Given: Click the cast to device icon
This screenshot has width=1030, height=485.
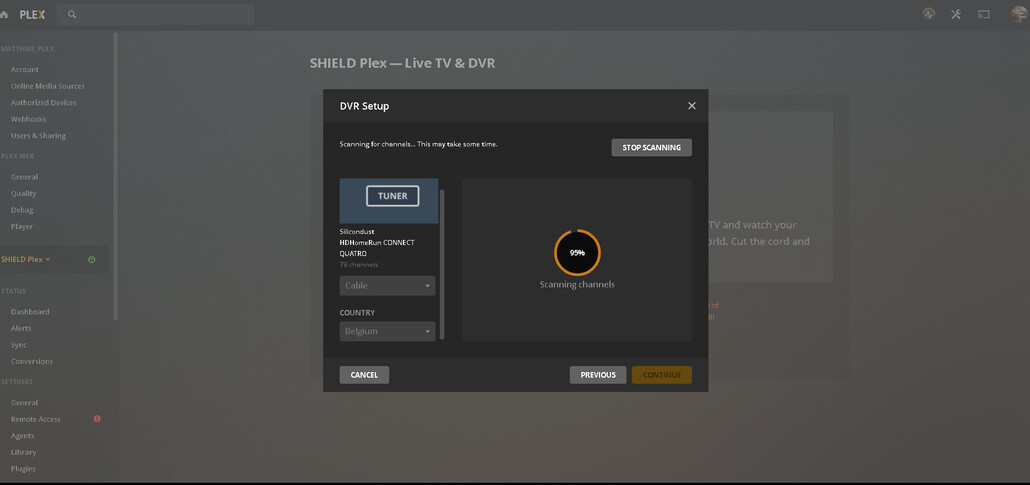Looking at the screenshot, I should click(x=983, y=14).
